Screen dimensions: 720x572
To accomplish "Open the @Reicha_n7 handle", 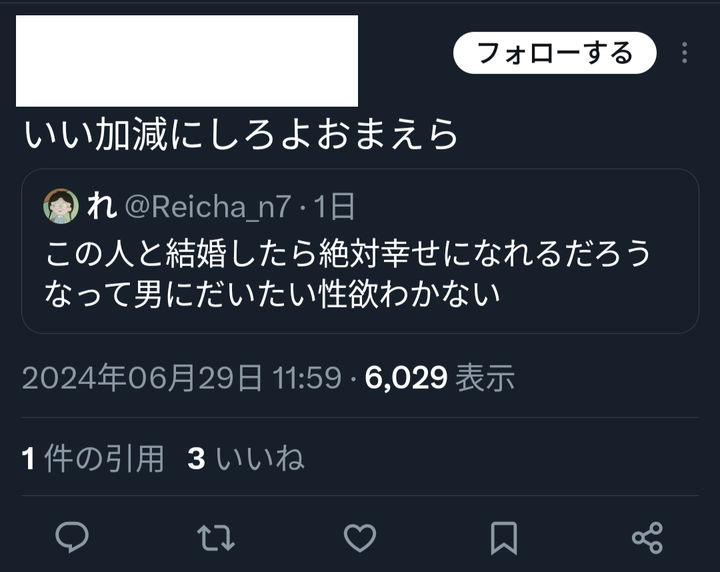I will click(x=208, y=207).
